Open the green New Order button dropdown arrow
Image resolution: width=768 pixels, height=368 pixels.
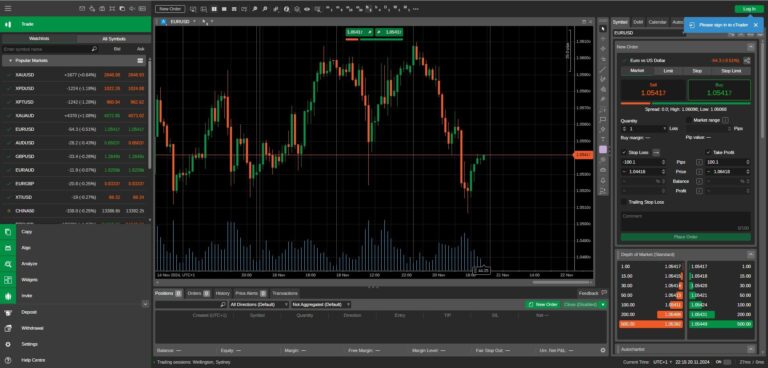(603, 304)
